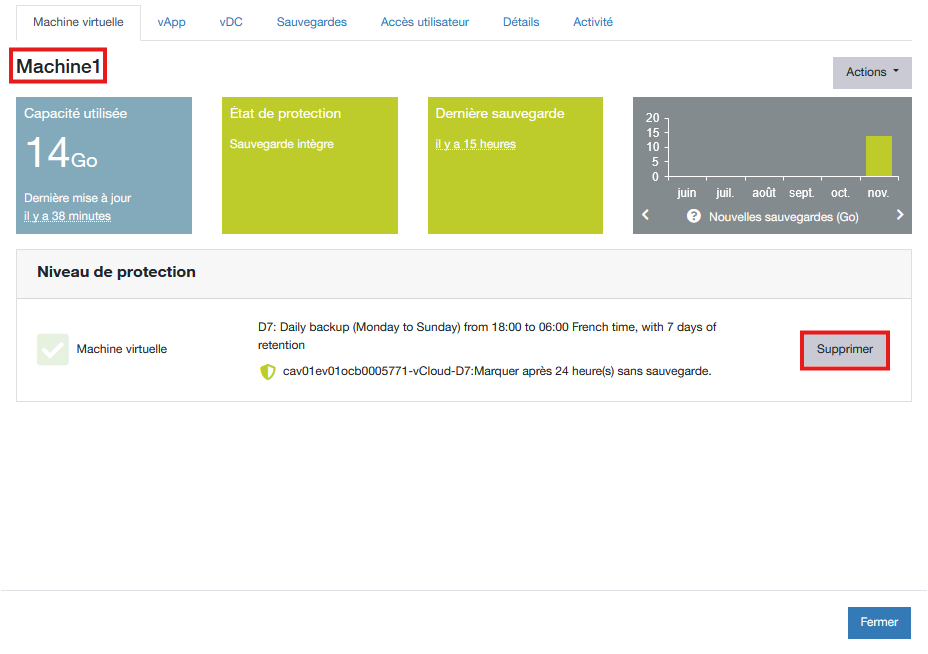Image resolution: width=928 pixels, height=654 pixels.
Task: Show the Détails tab
Action: [521, 22]
